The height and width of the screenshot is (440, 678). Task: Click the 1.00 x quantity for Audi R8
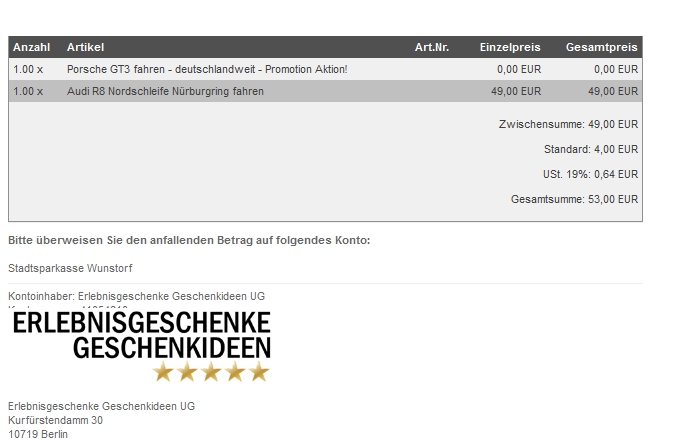(x=28, y=91)
